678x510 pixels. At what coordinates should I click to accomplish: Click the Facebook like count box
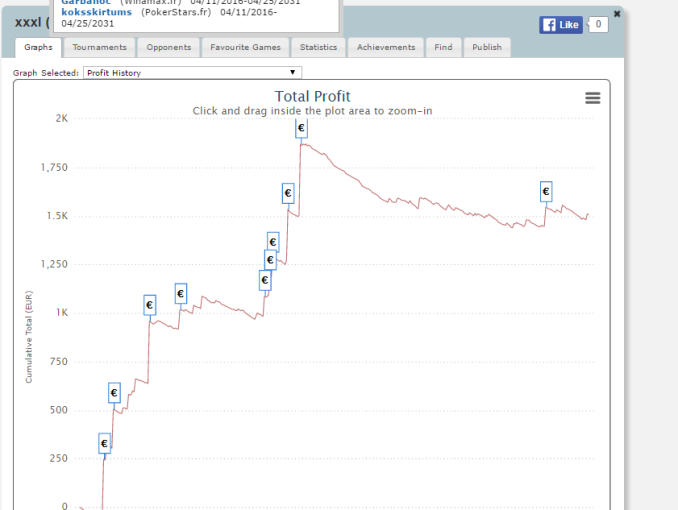598,25
